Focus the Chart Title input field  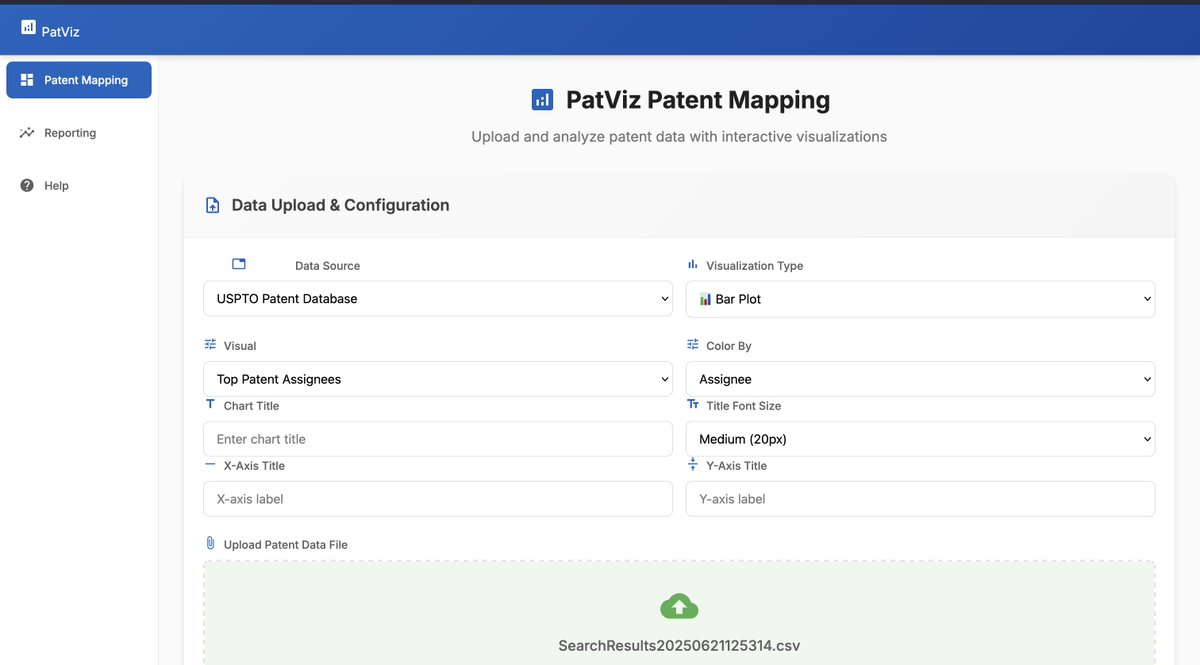438,439
